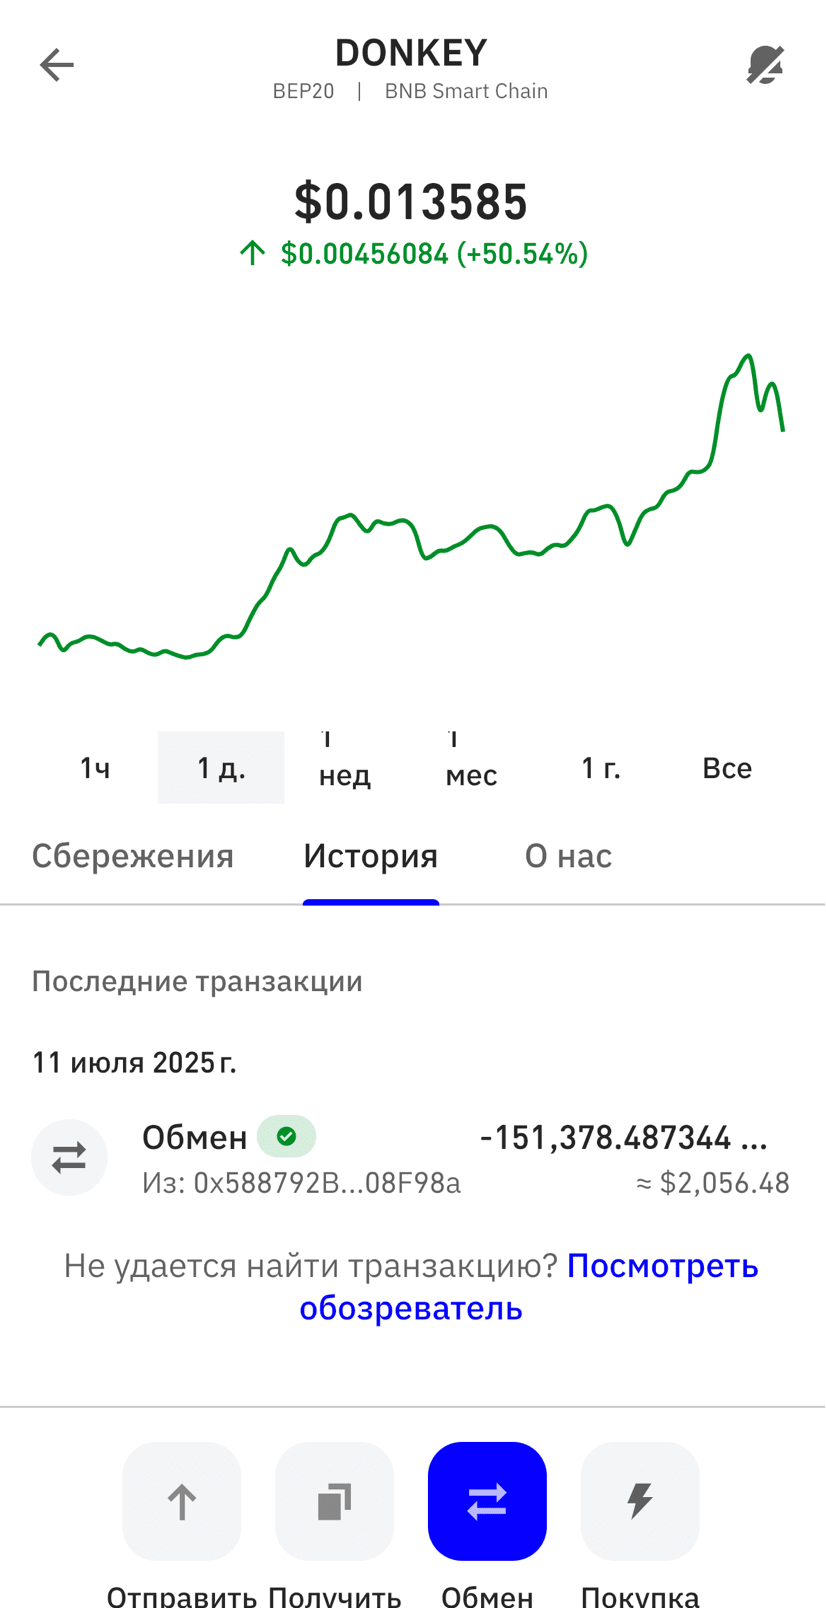Switch to the О нас tab
826x1608 pixels.
[x=568, y=856]
